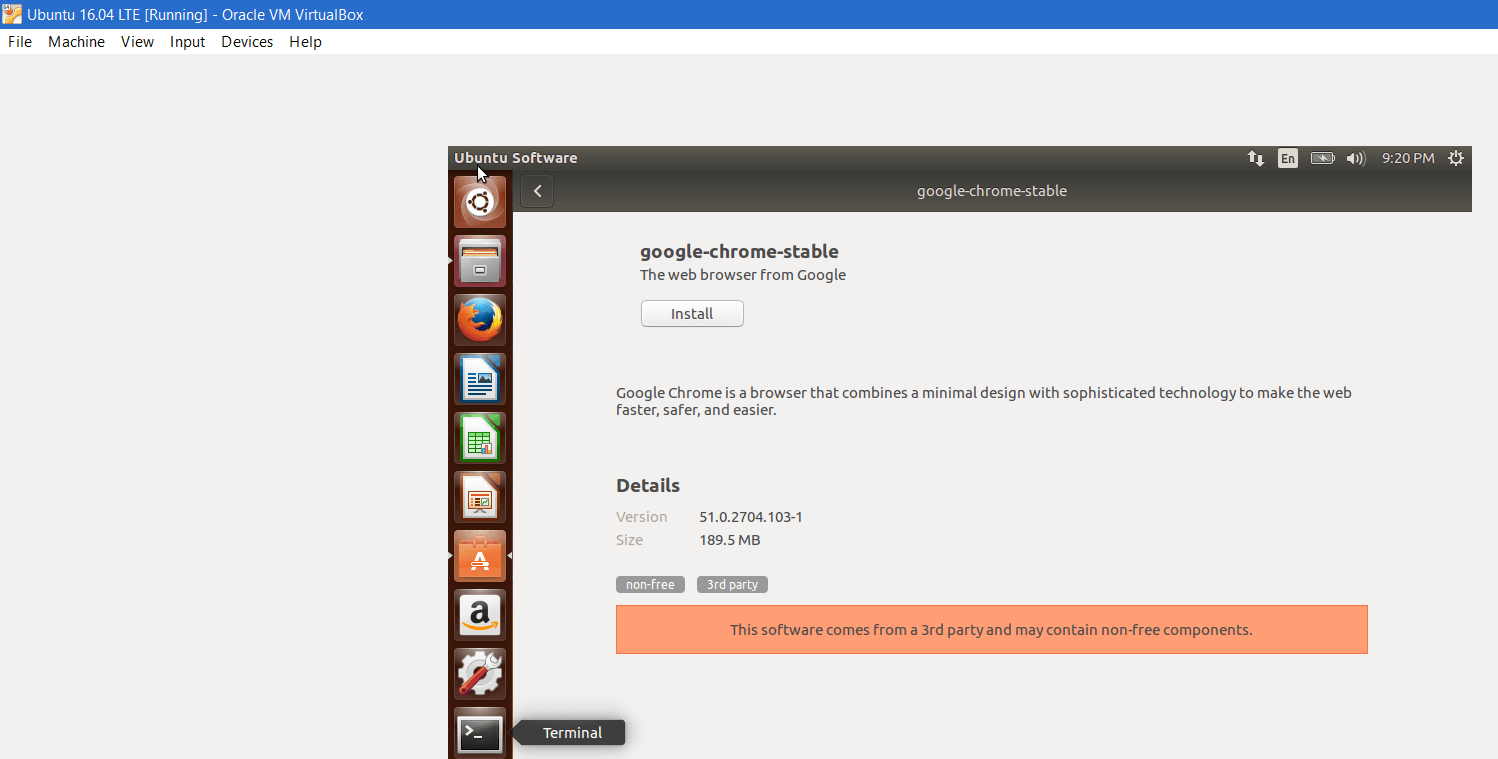Viewport: 1498px width, 759px height.
Task: Click the Ubuntu Software title in top panel
Action: (x=515, y=158)
